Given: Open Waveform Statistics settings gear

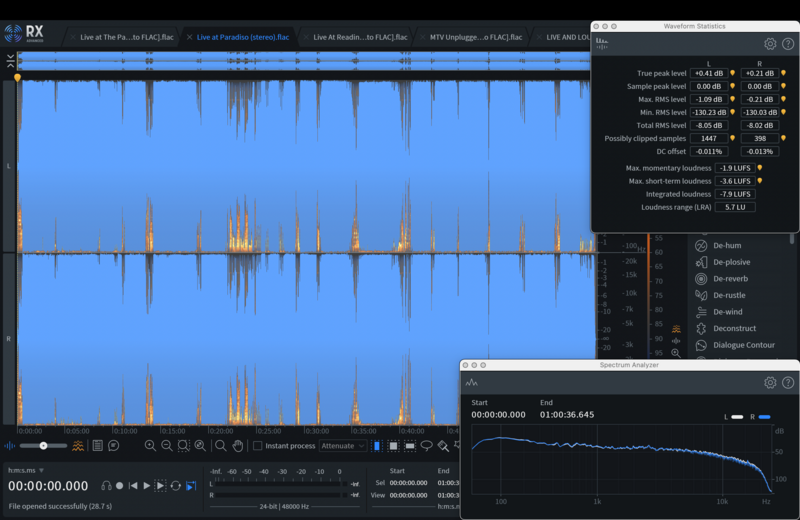Looking at the screenshot, I should tap(770, 44).
